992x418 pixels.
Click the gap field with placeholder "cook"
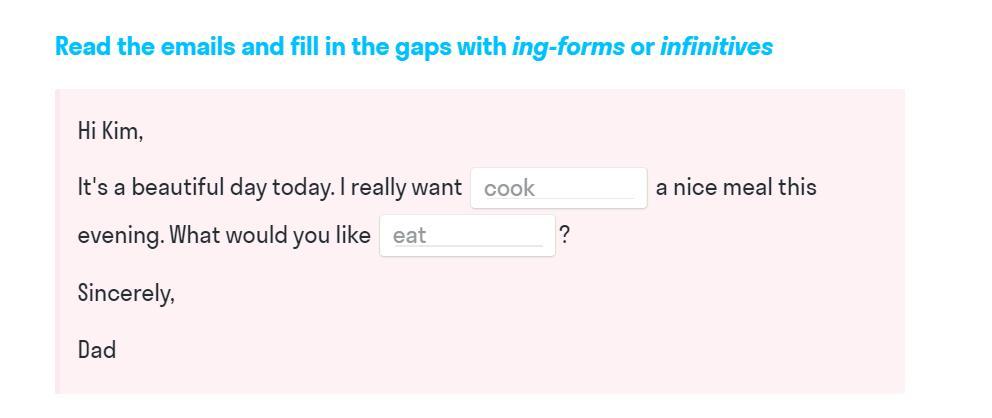558,188
